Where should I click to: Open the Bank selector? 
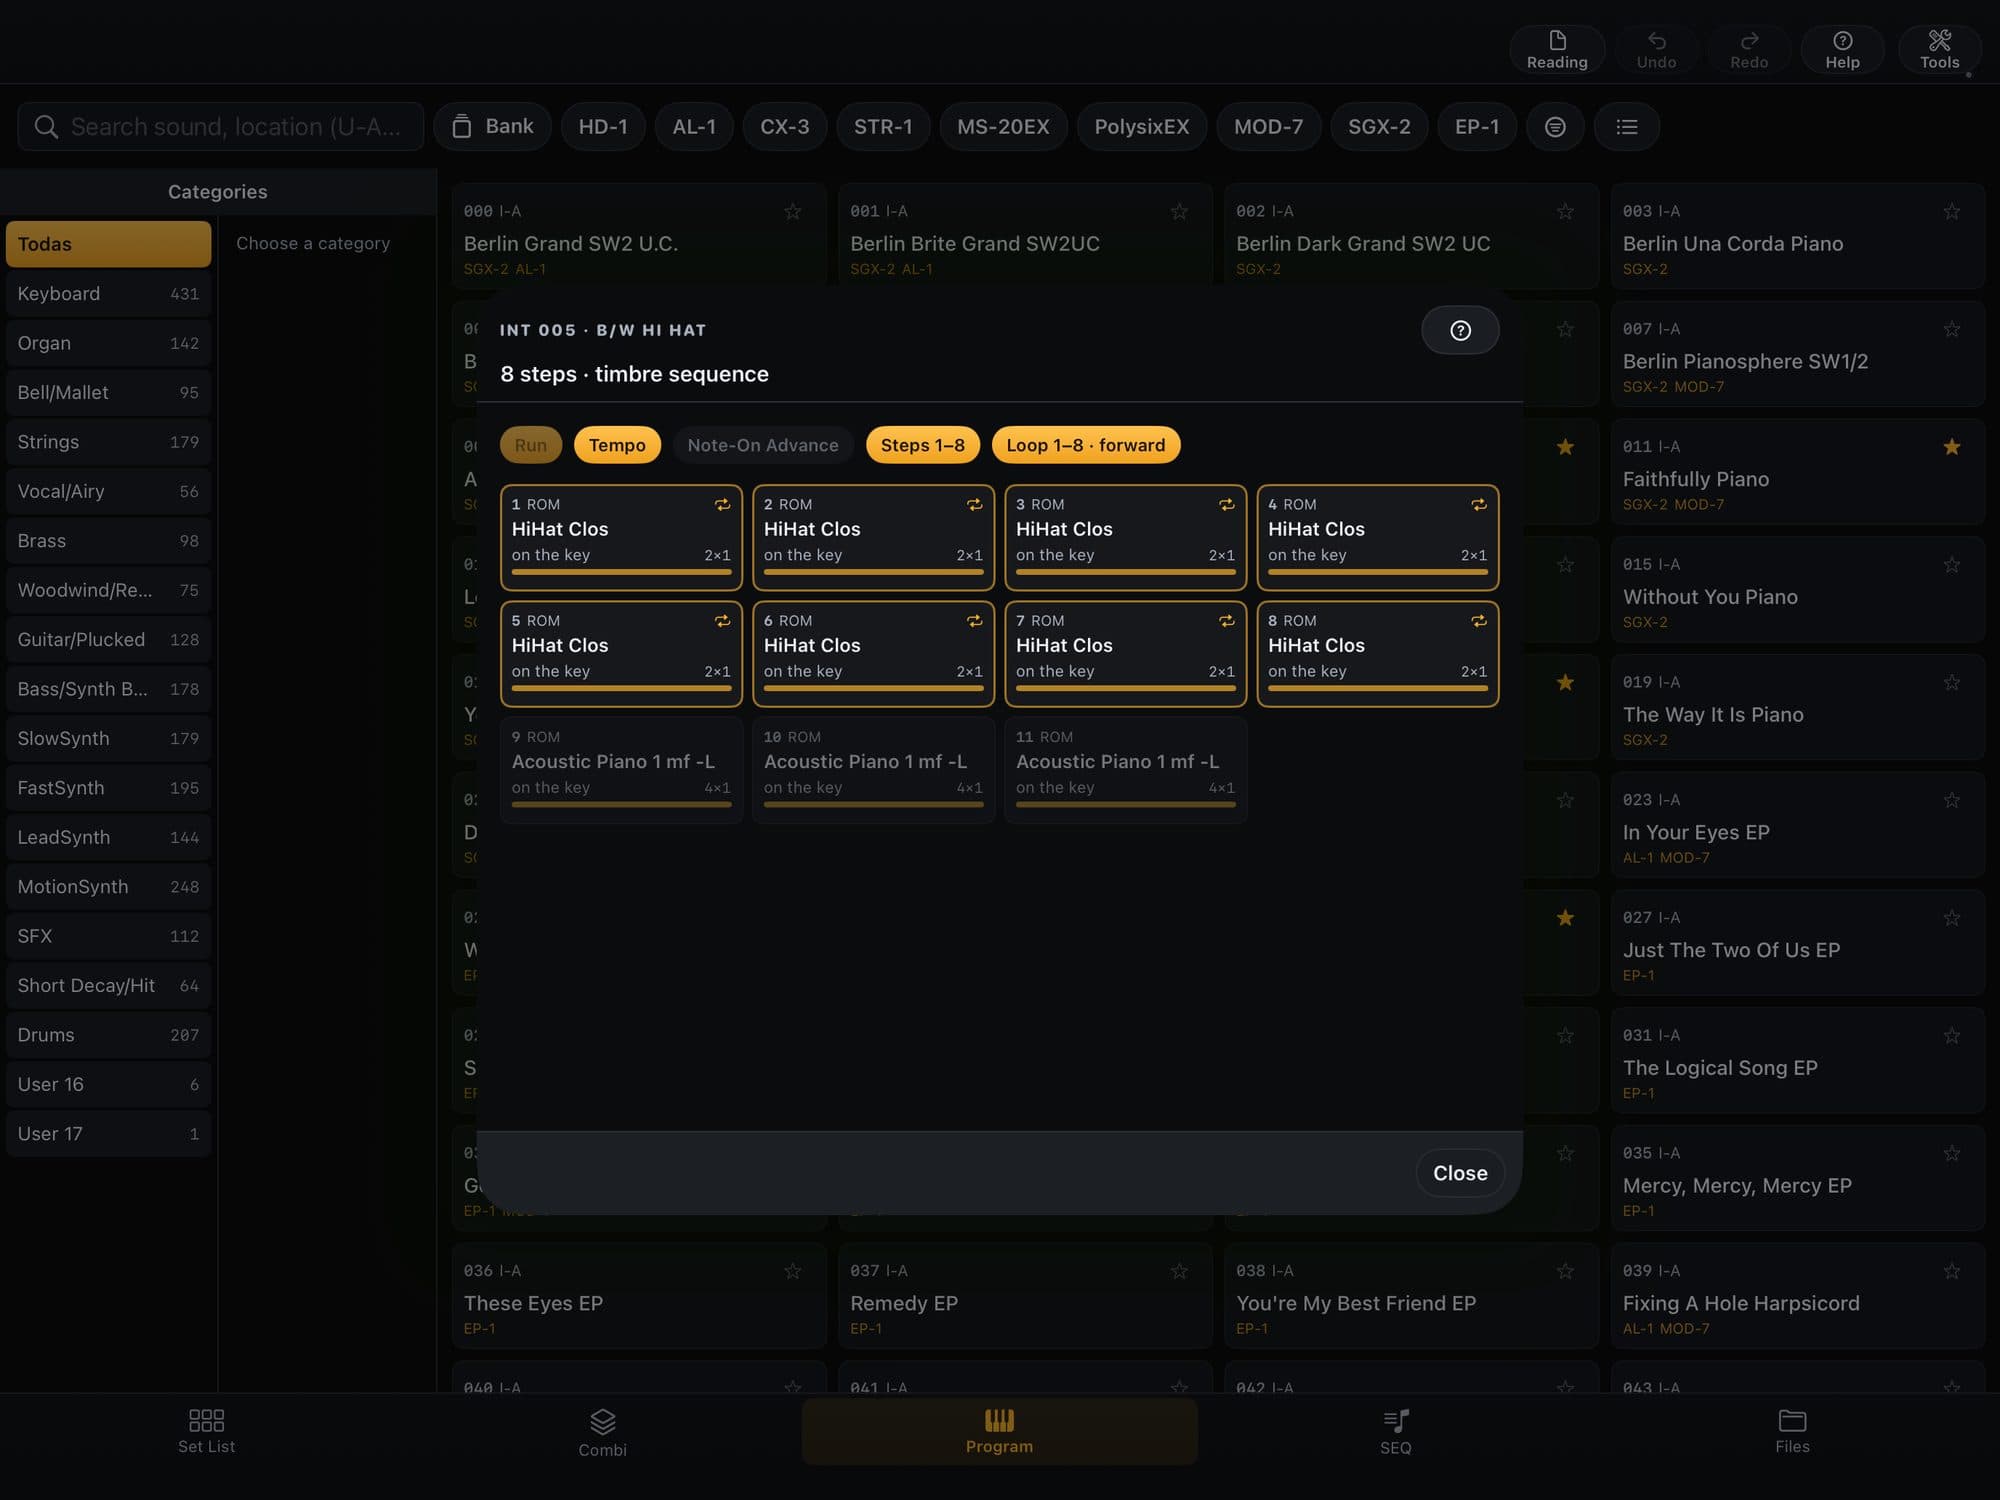(492, 127)
